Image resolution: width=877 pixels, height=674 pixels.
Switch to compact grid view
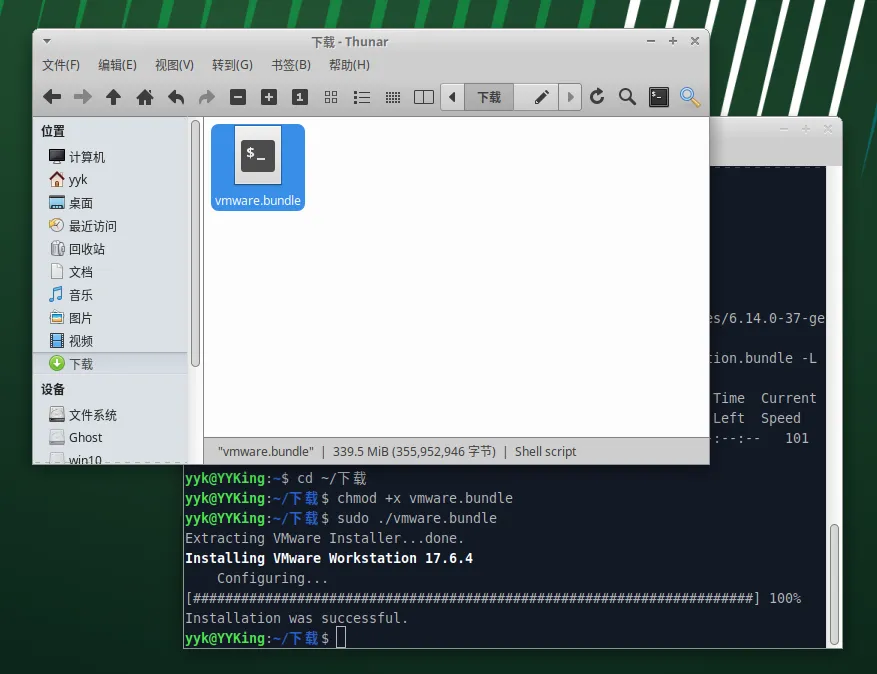[x=393, y=97]
